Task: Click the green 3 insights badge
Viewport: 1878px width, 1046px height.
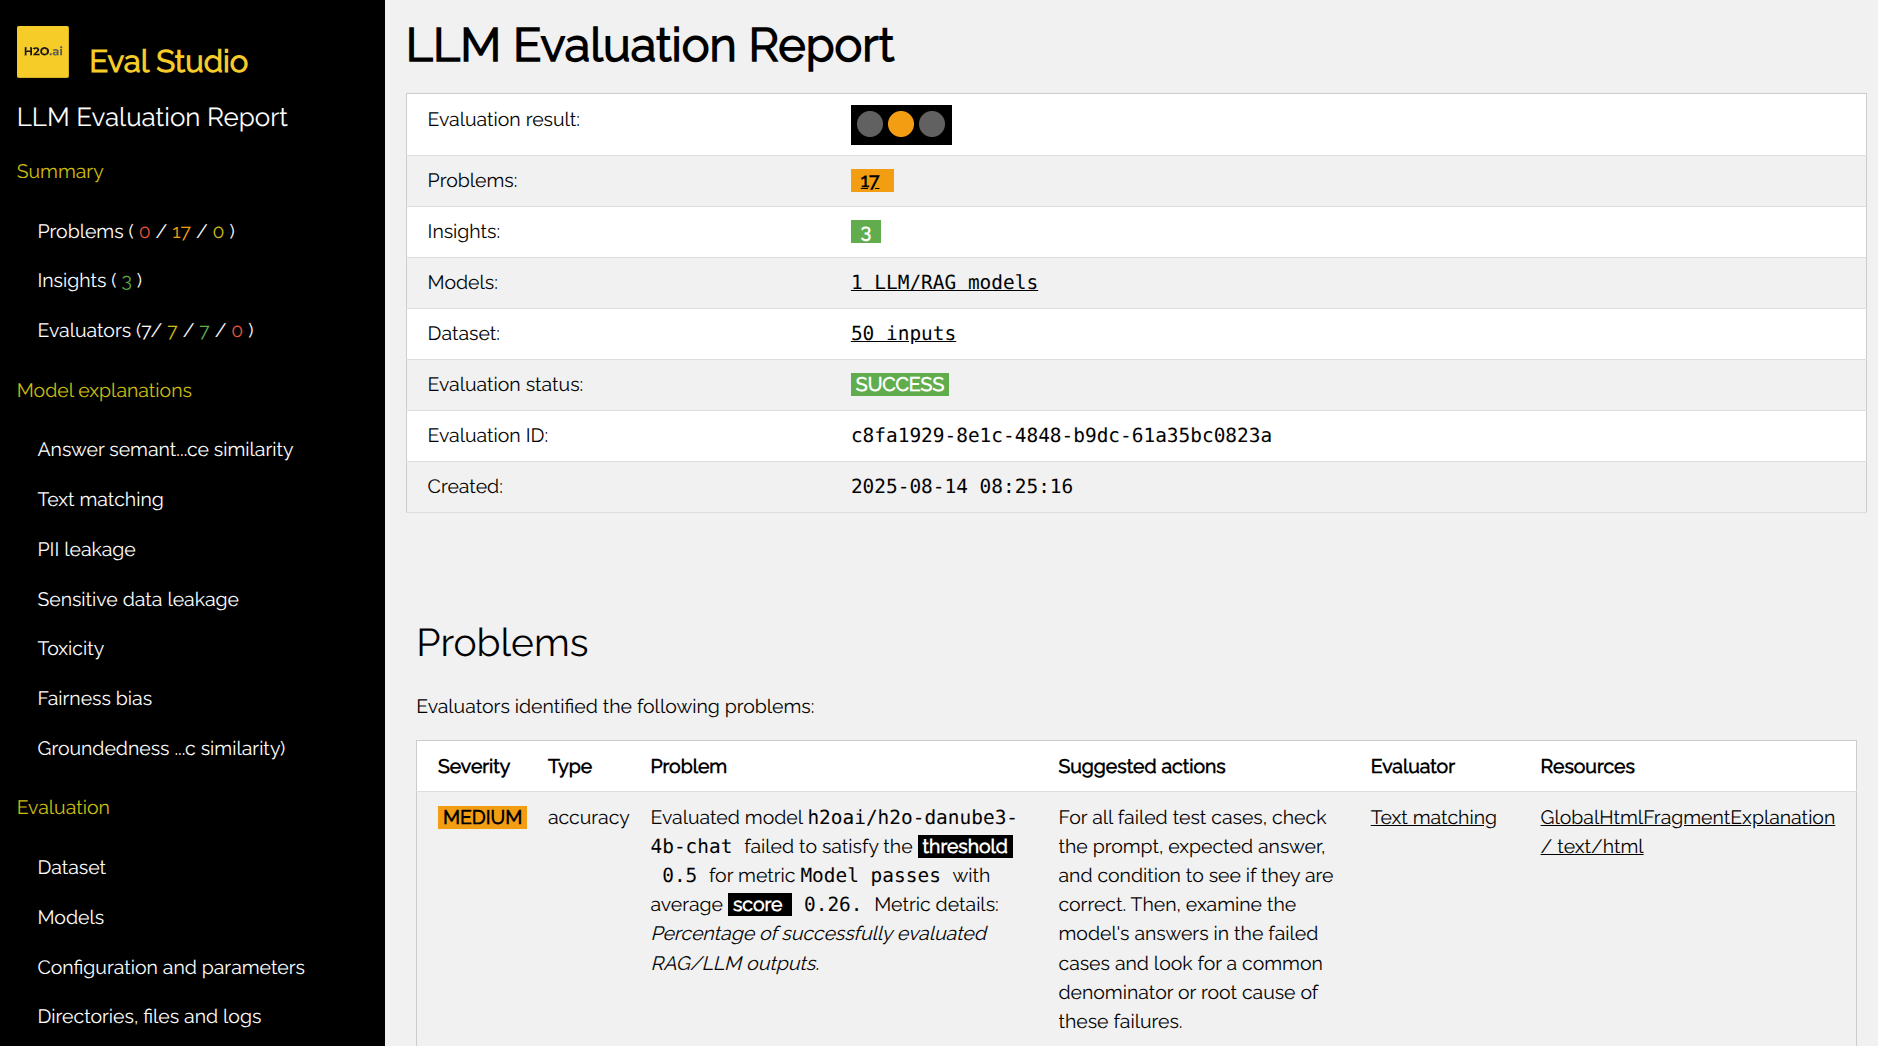Action: click(866, 231)
